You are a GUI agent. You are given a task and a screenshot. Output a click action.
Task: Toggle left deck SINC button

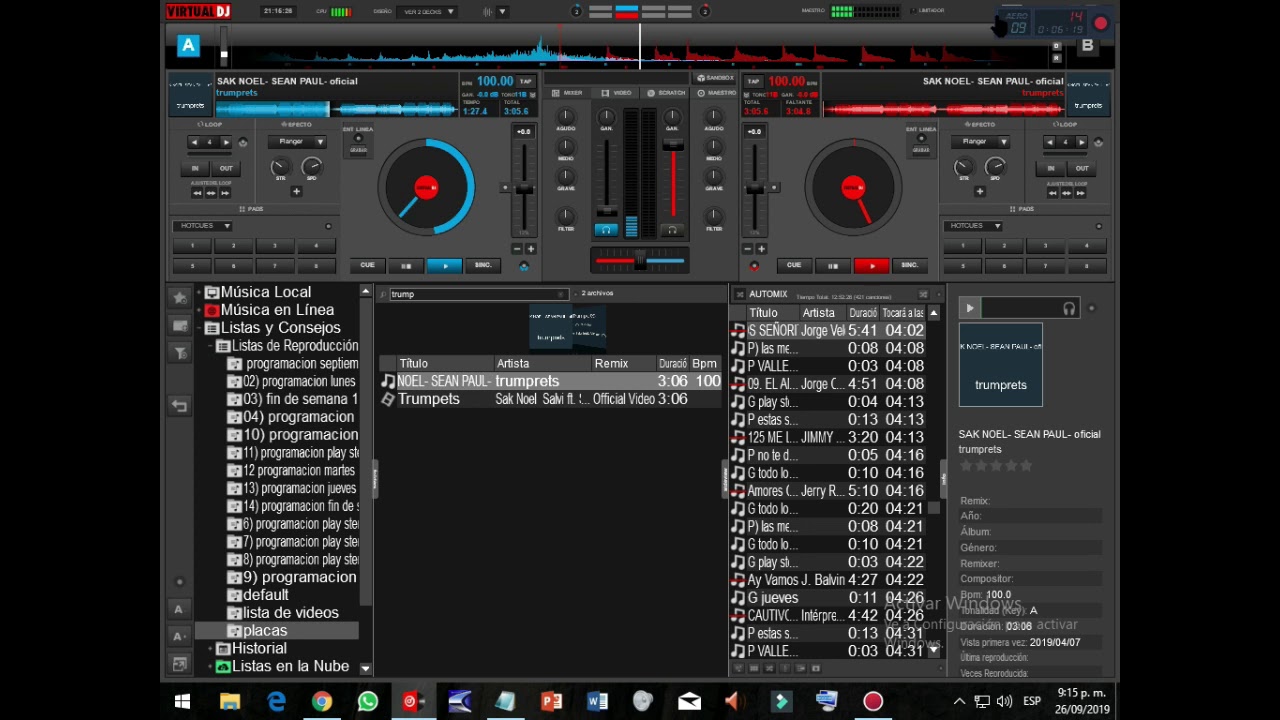(483, 266)
